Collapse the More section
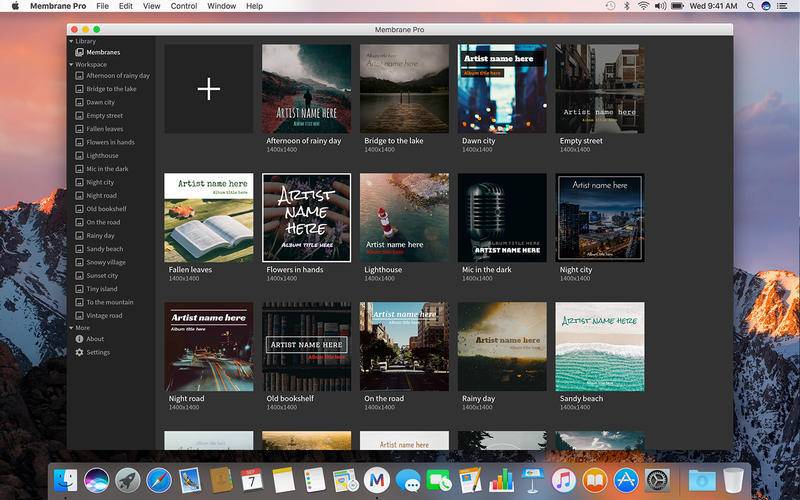This screenshot has height=500, width=800. point(71,327)
